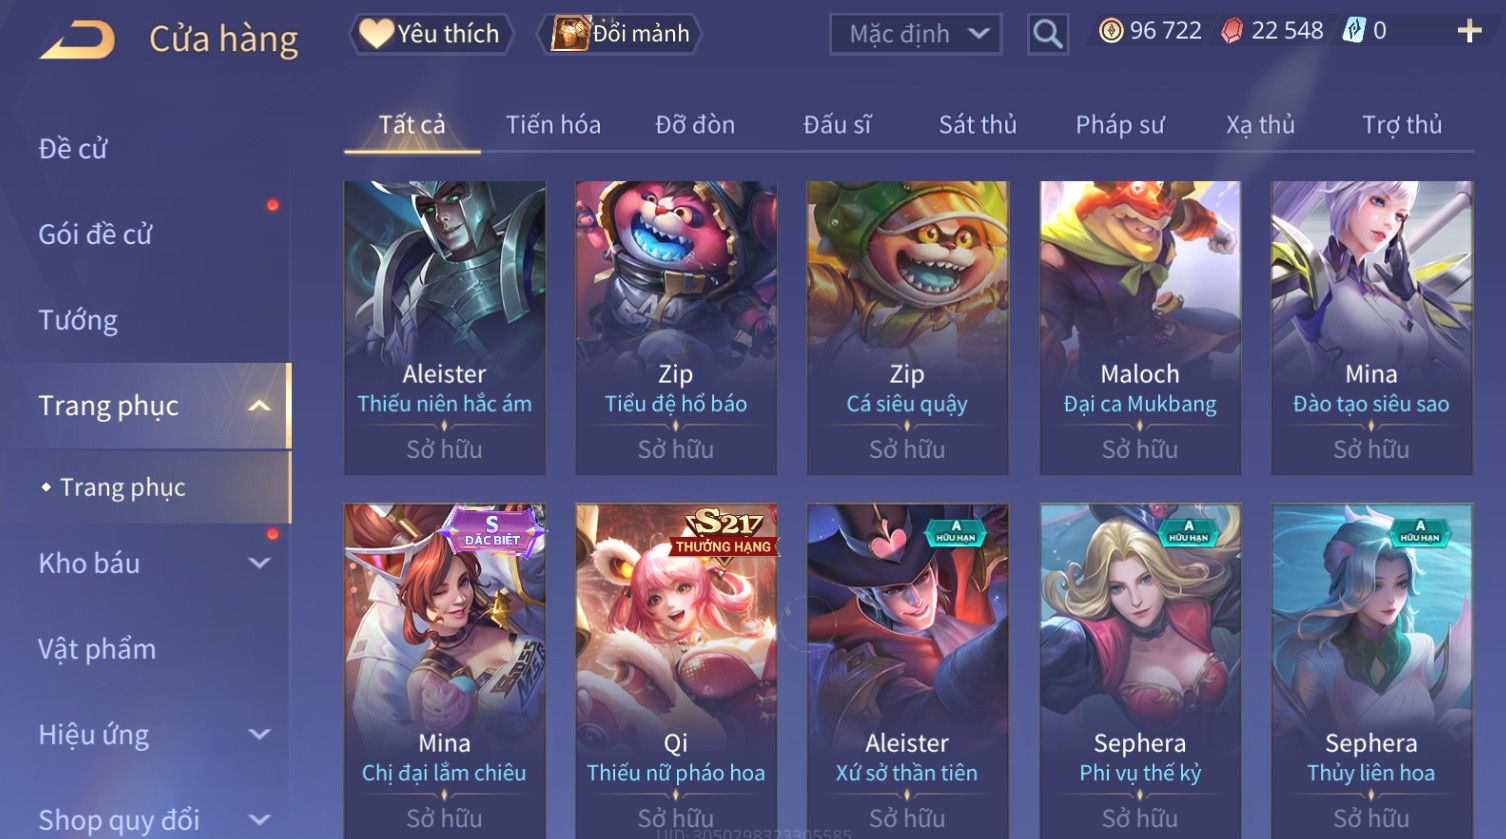
Task: Tap the back arrow icon
Action: pos(77,40)
